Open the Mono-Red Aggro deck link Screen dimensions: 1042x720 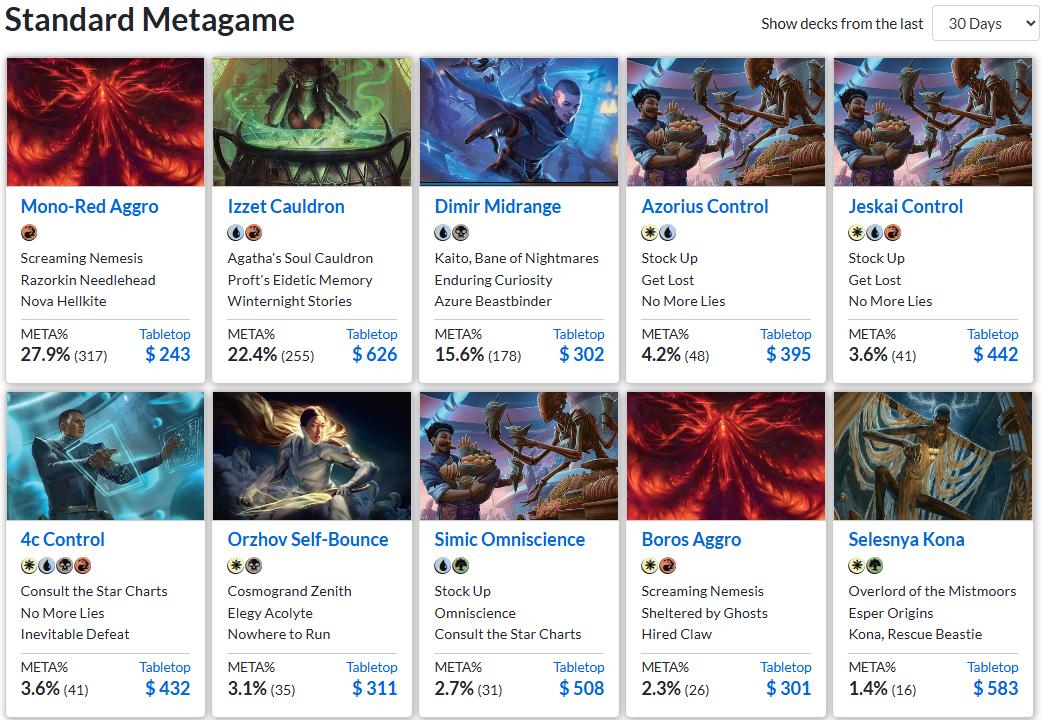[x=89, y=207]
